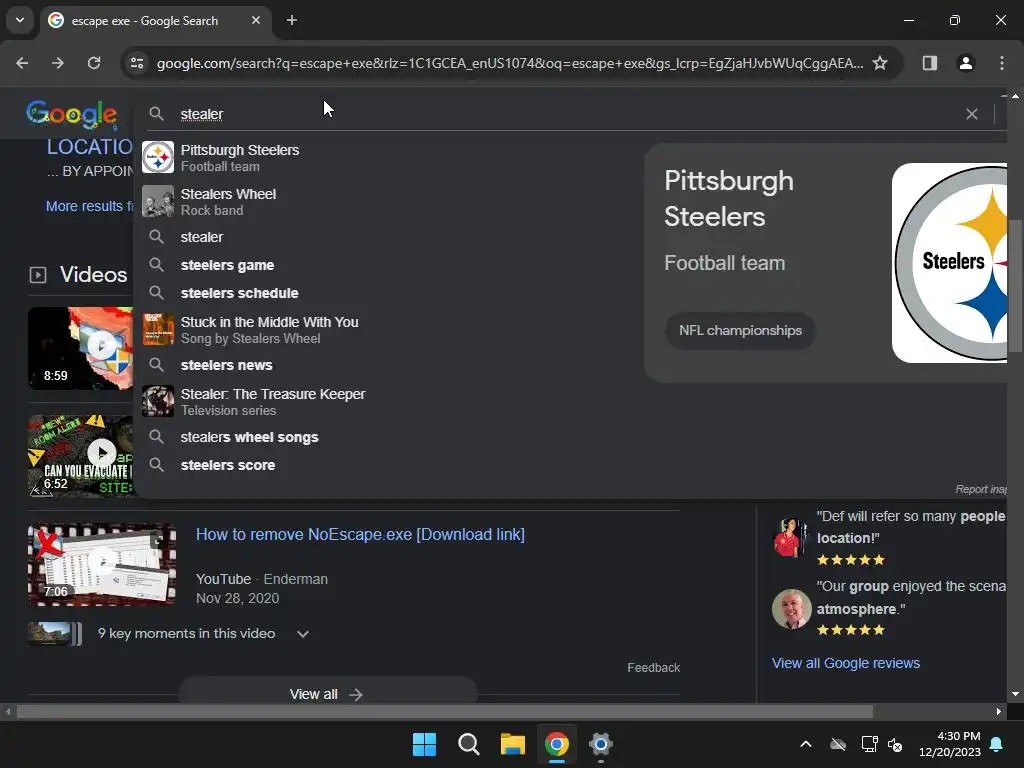Reload the current page

click(94, 63)
